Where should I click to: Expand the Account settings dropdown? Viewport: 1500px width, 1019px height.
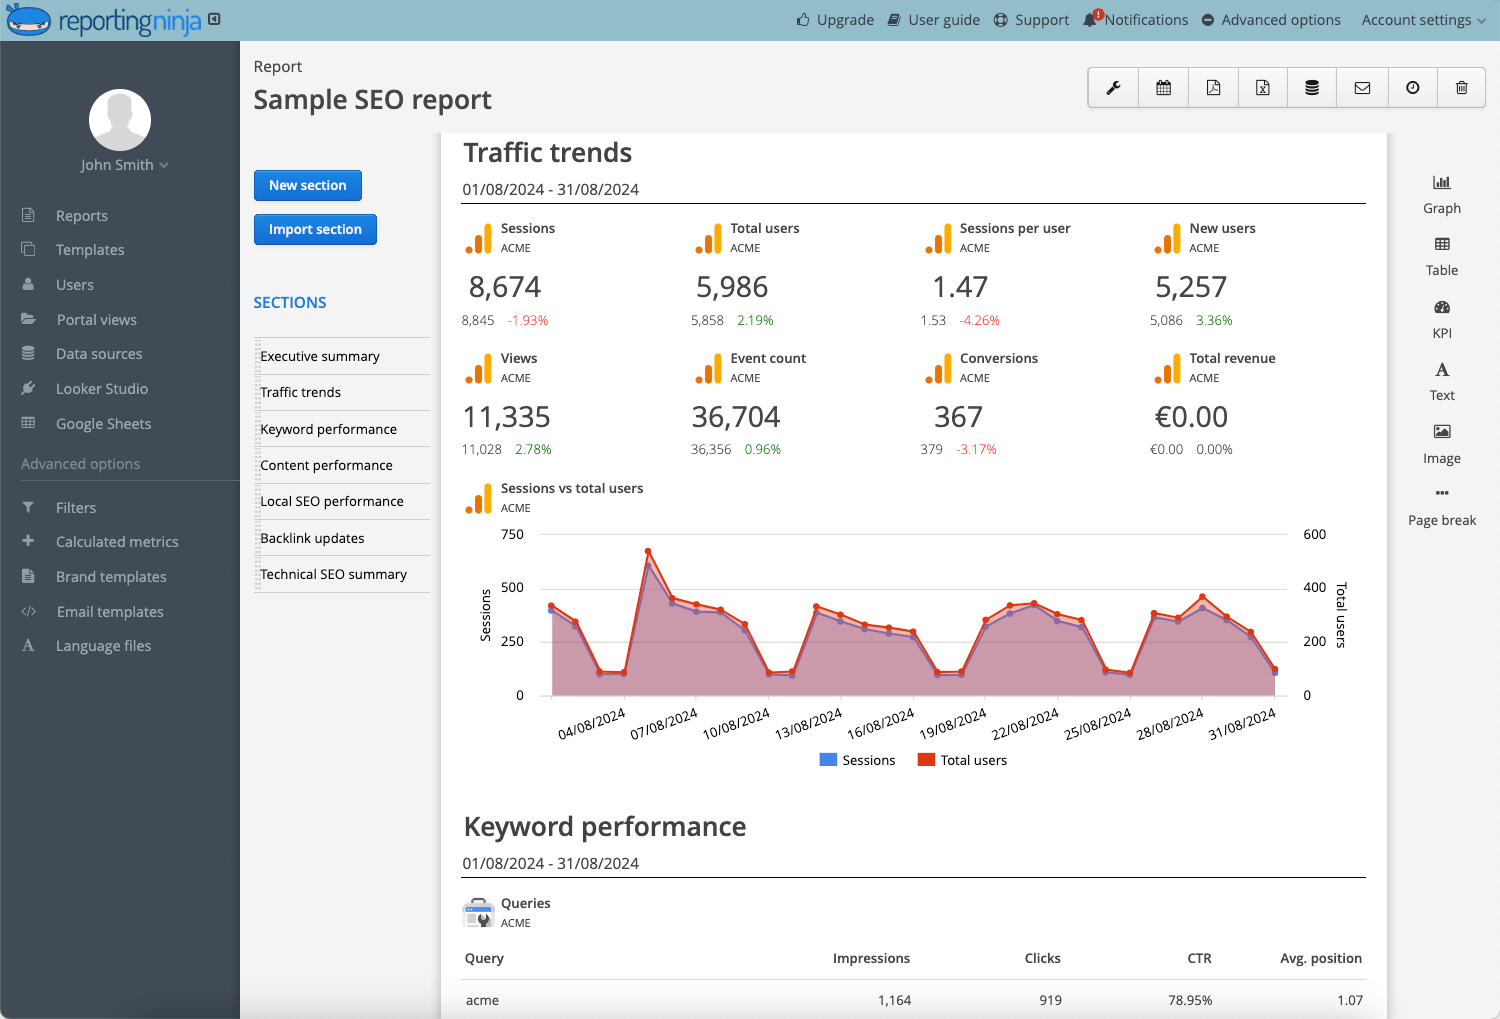1422,19
